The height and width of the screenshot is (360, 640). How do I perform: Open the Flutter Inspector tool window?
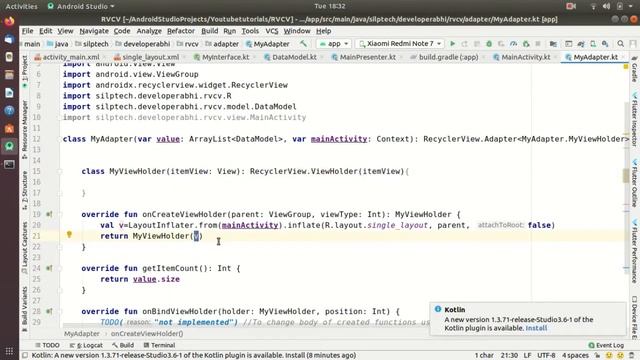tap(634, 119)
